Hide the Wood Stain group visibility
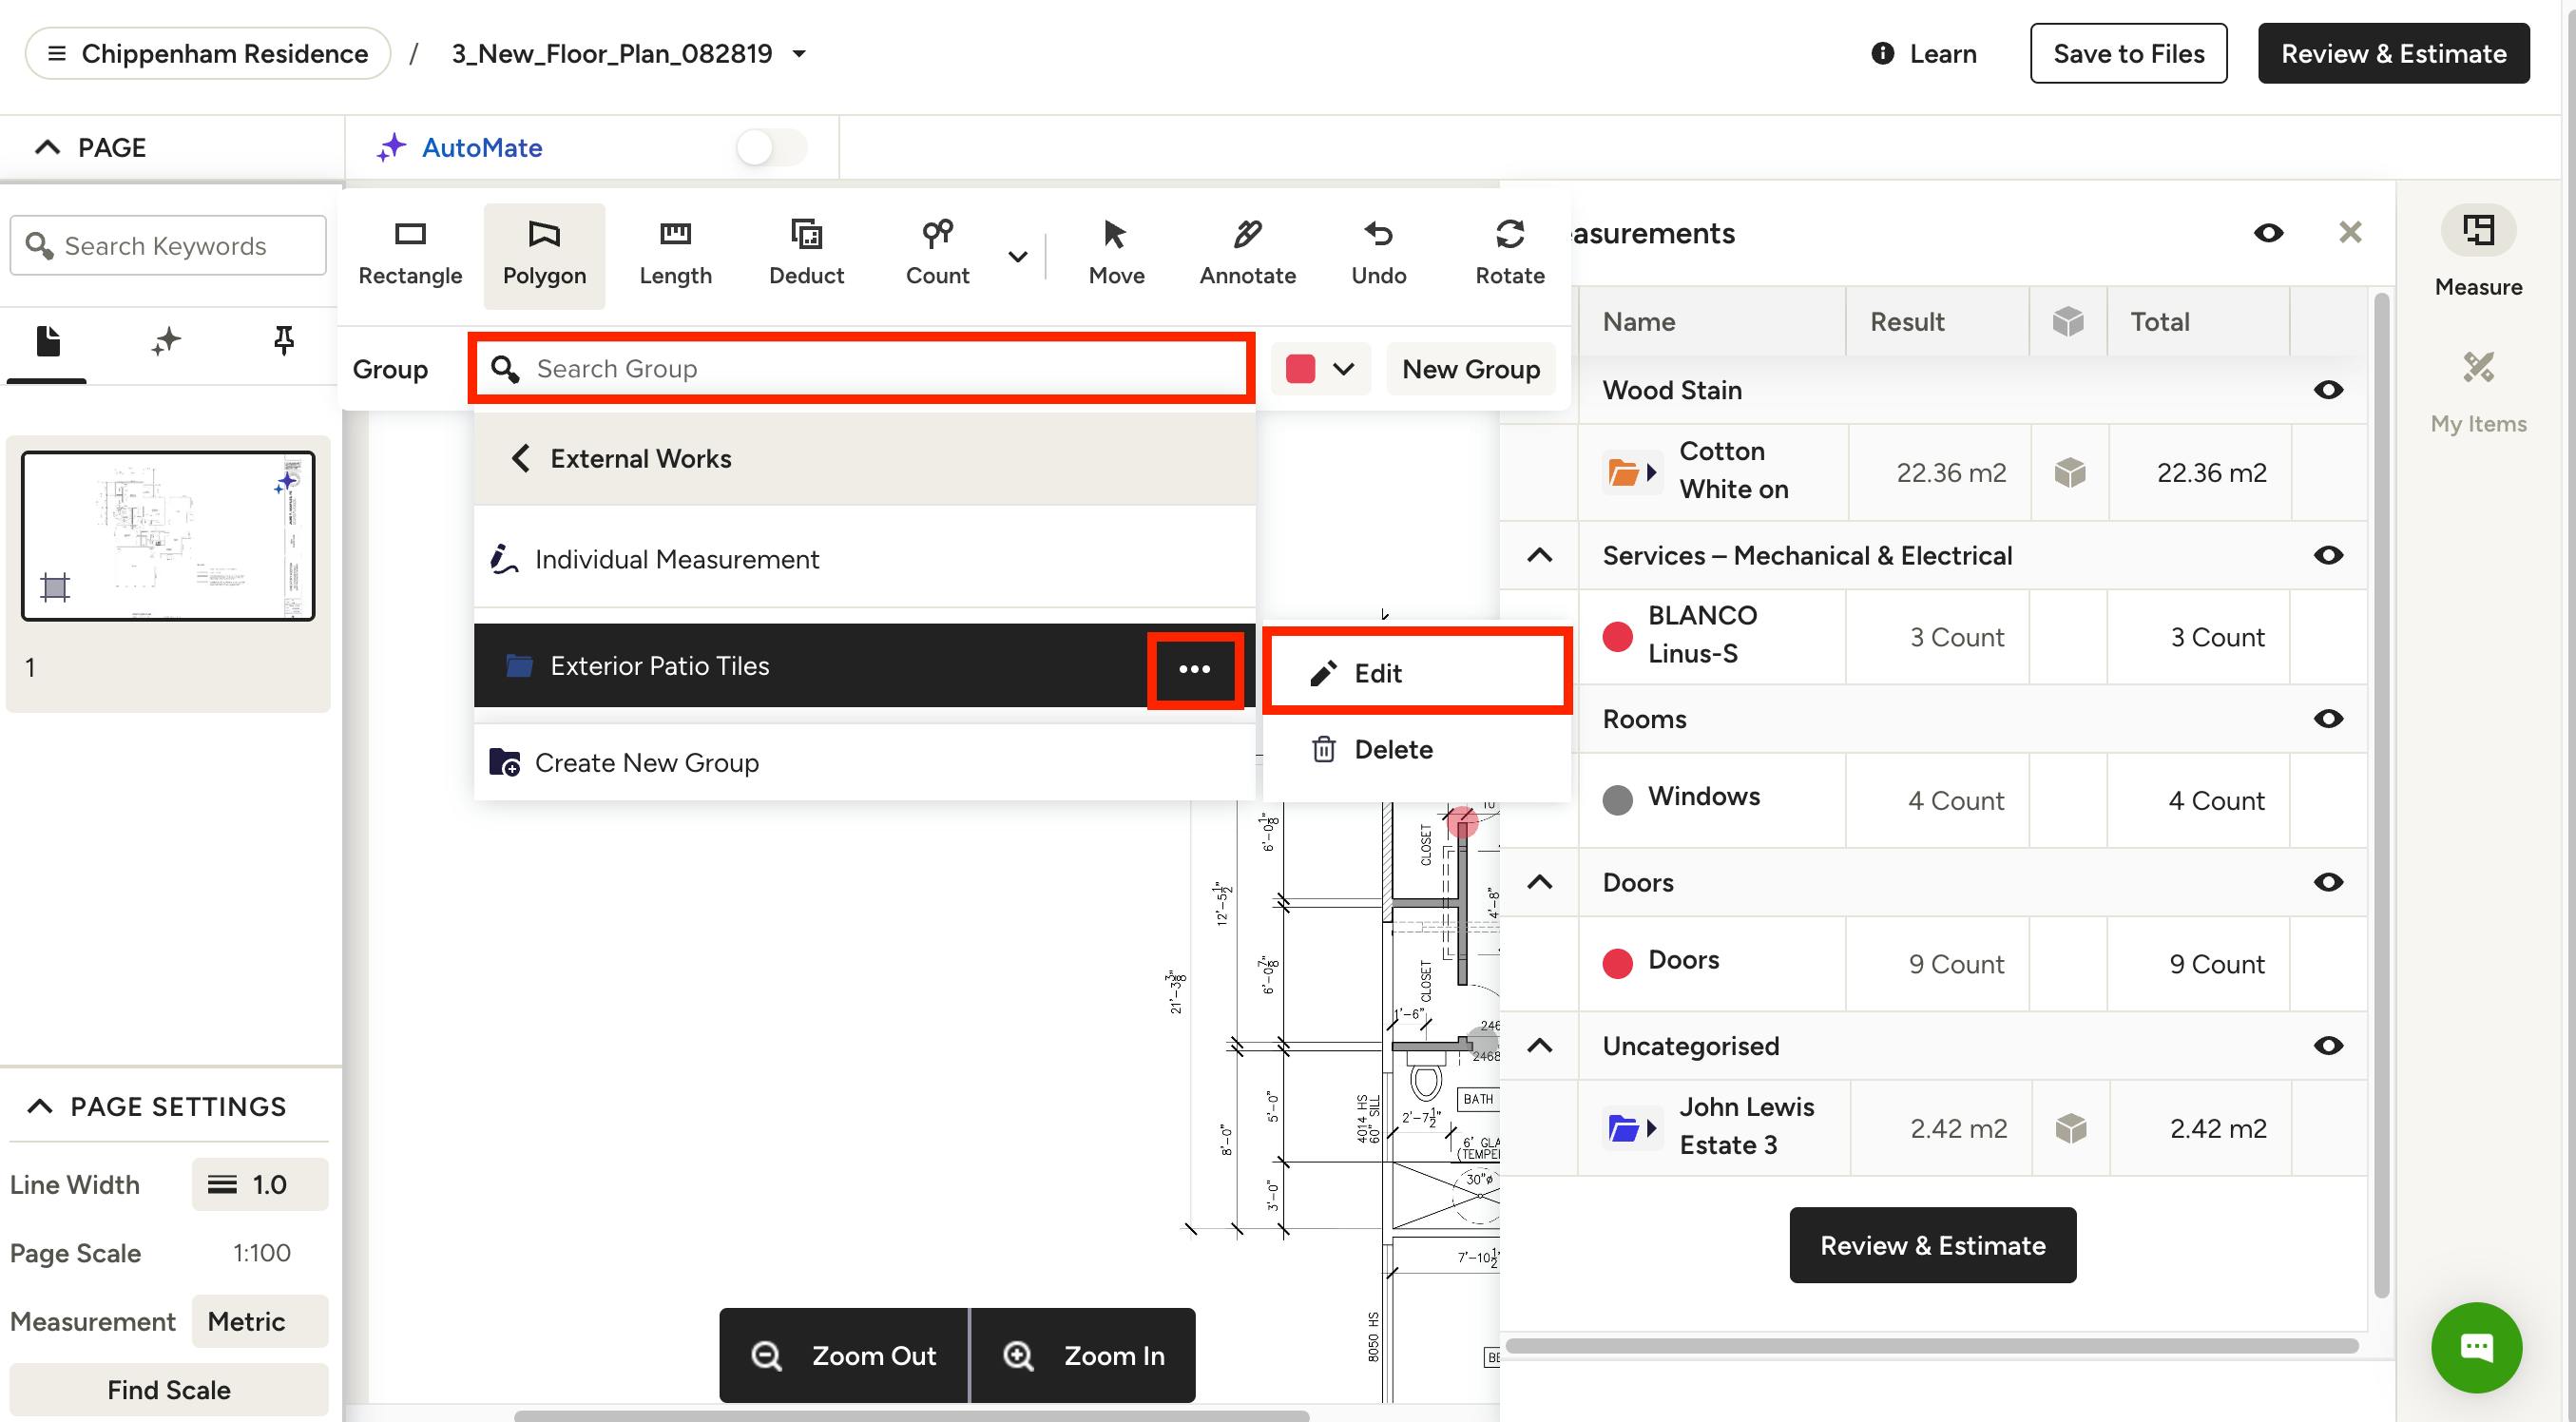 point(2328,390)
